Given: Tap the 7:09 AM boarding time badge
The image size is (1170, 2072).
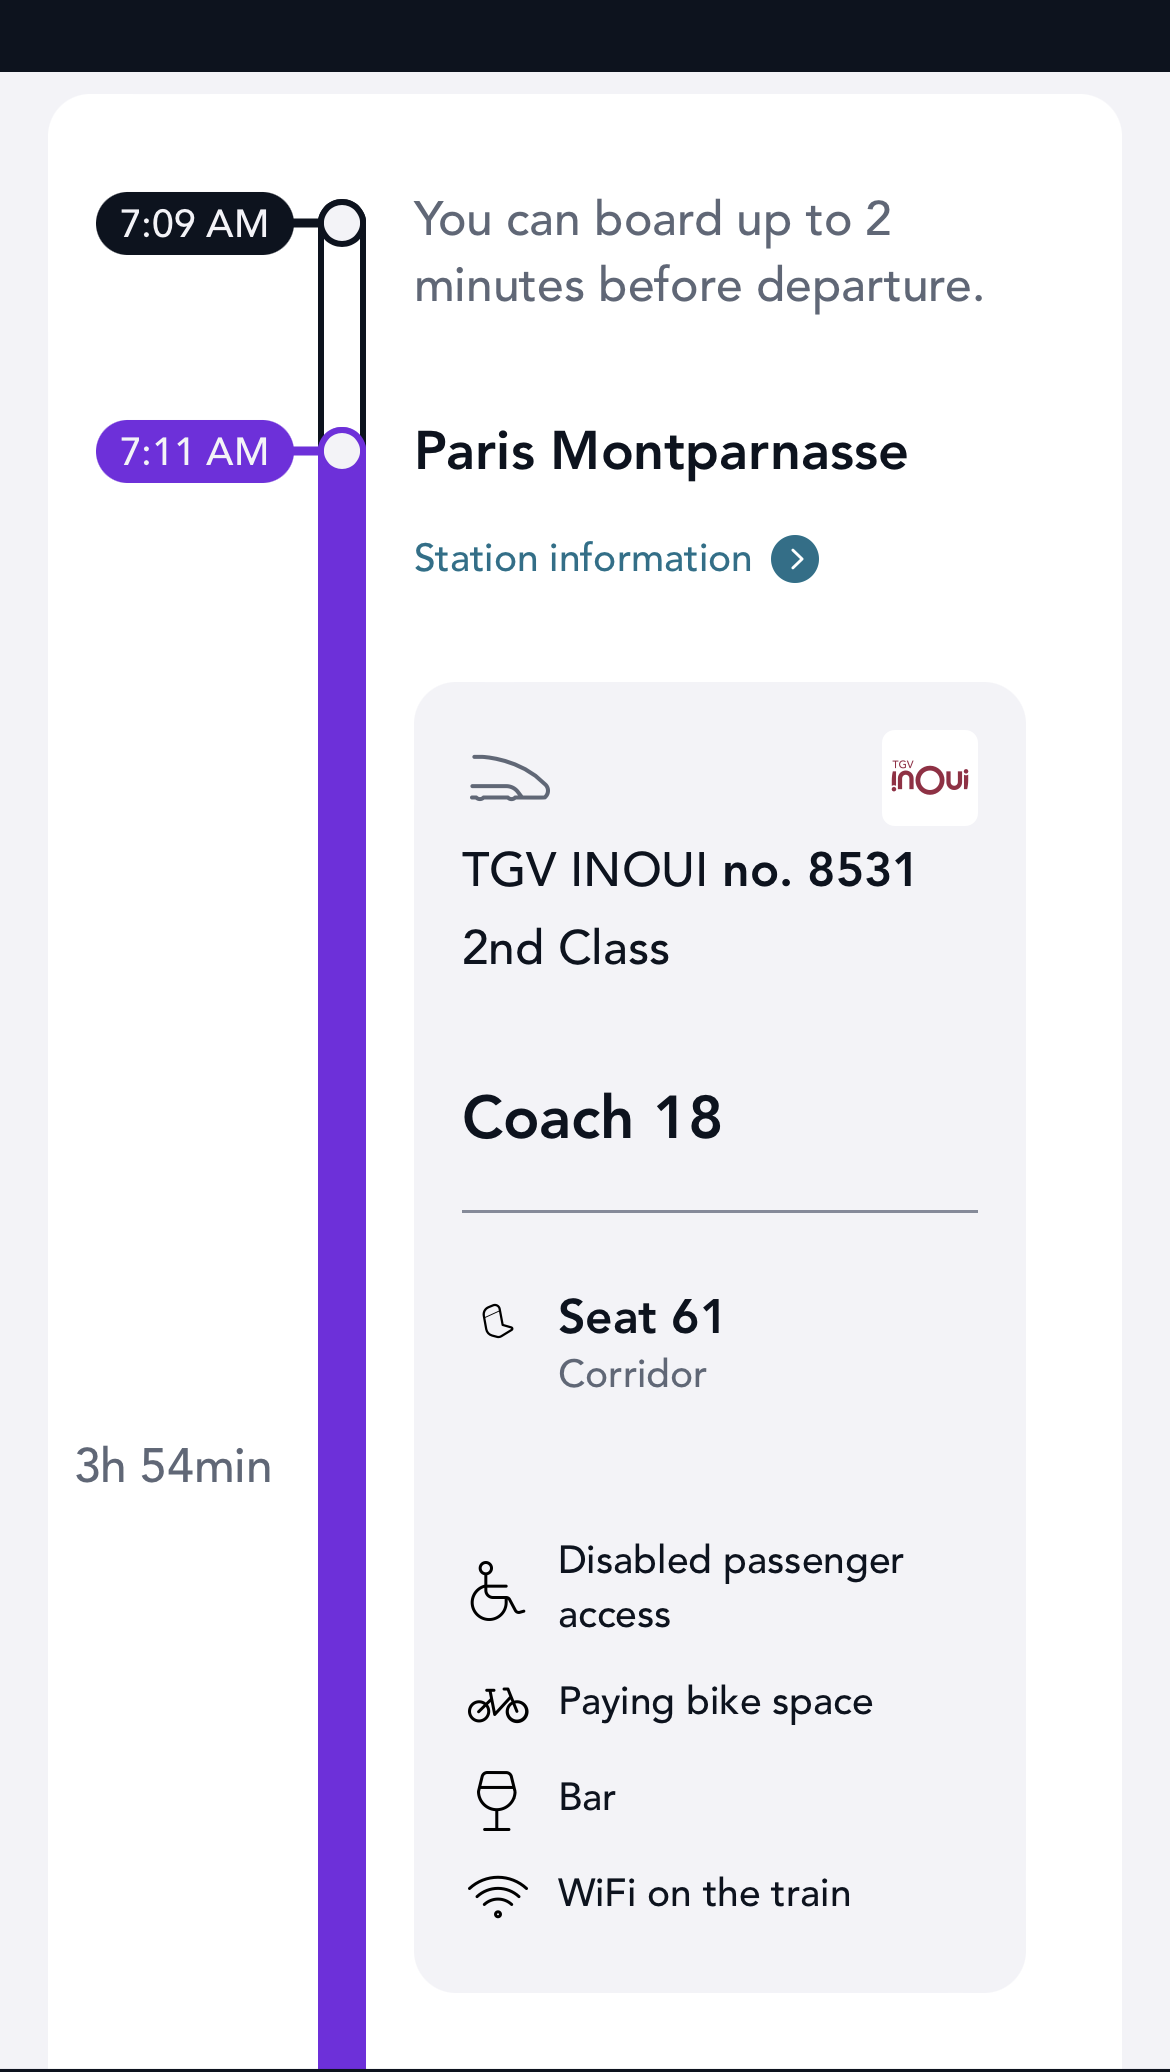Looking at the screenshot, I should coord(194,224).
